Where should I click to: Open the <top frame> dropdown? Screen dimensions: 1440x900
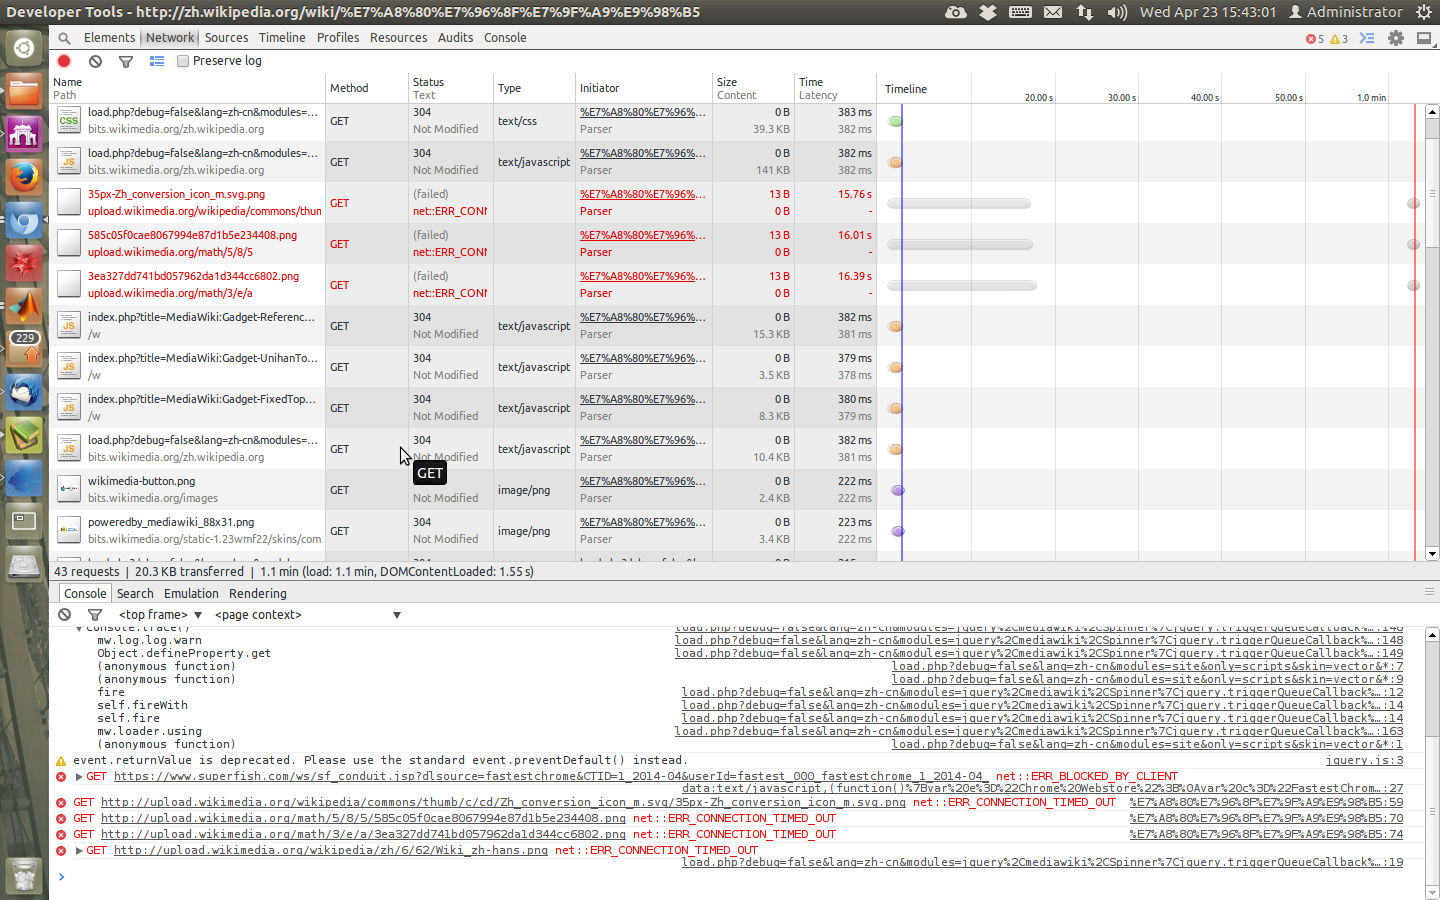coord(160,615)
